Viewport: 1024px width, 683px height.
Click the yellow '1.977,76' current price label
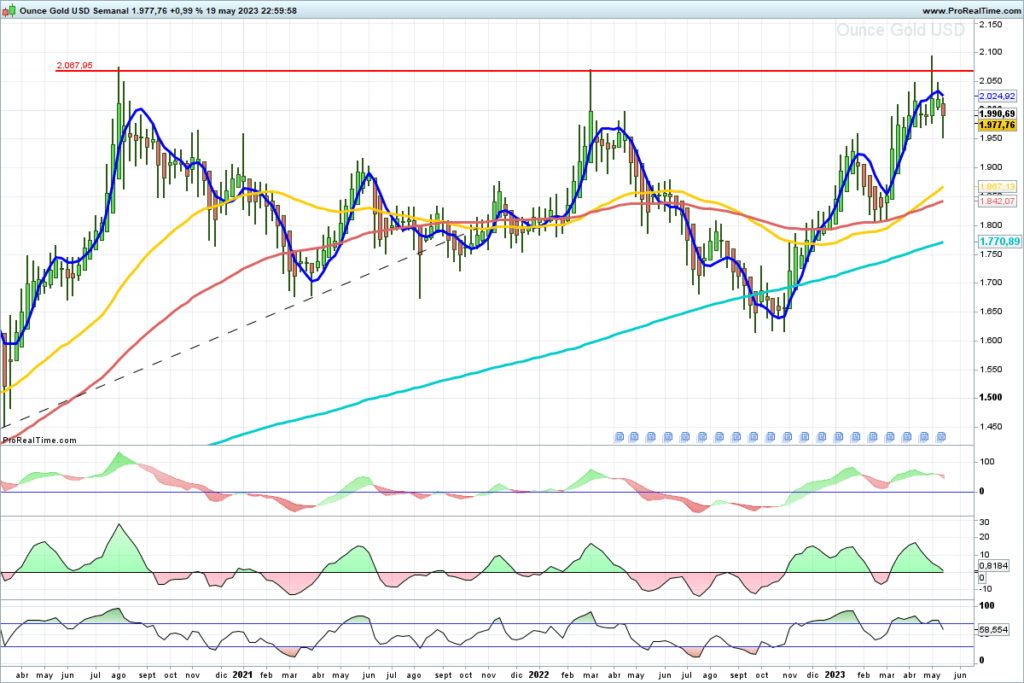click(997, 125)
